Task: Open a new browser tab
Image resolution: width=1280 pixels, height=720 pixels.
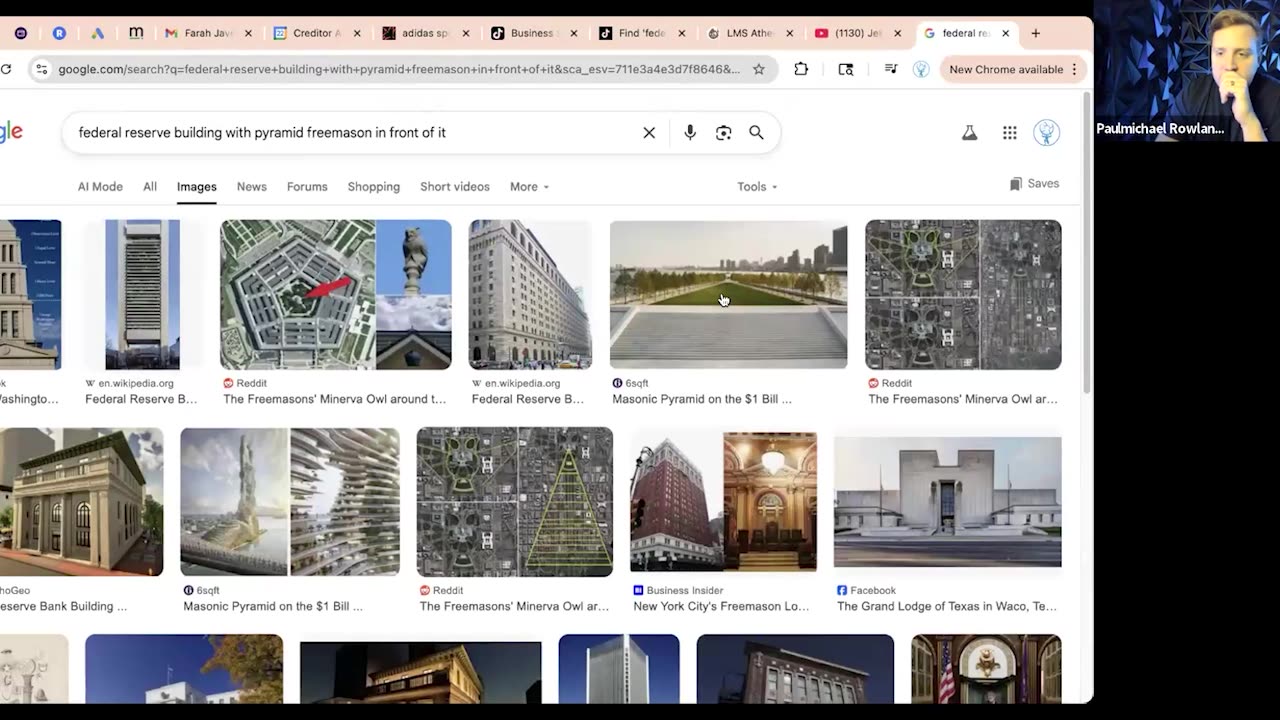Action: 1036,33
